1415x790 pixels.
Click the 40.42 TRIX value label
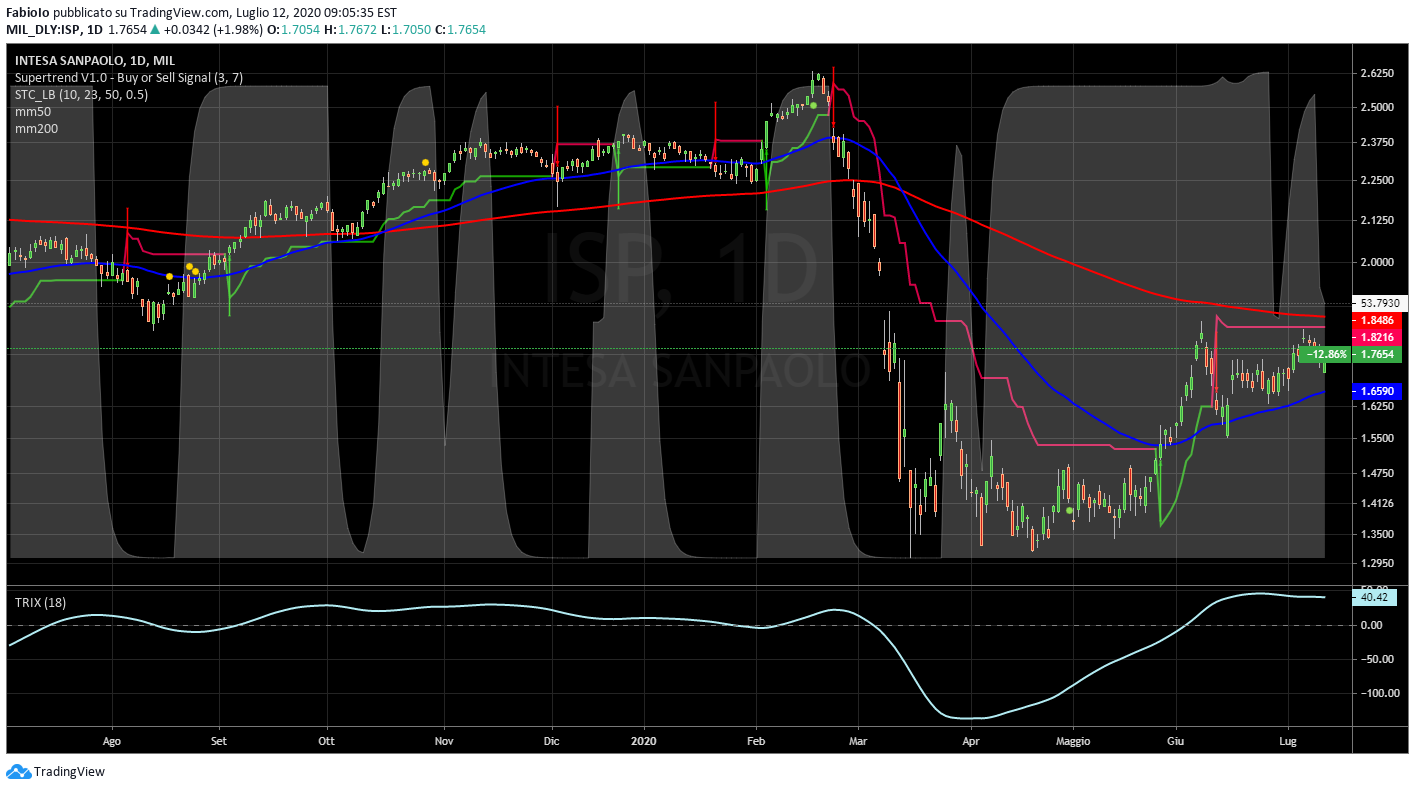[1372, 597]
